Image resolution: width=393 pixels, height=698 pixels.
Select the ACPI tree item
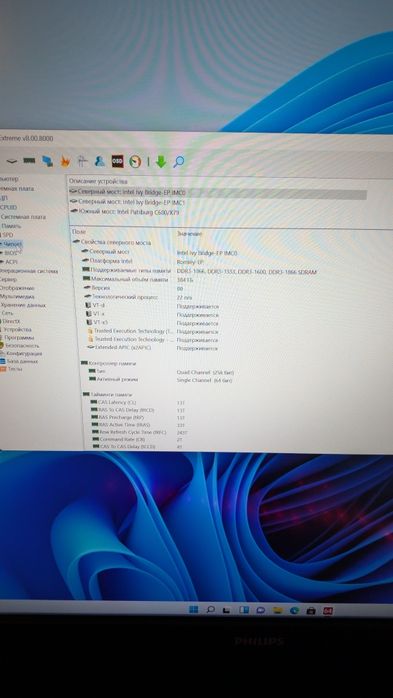(11, 262)
